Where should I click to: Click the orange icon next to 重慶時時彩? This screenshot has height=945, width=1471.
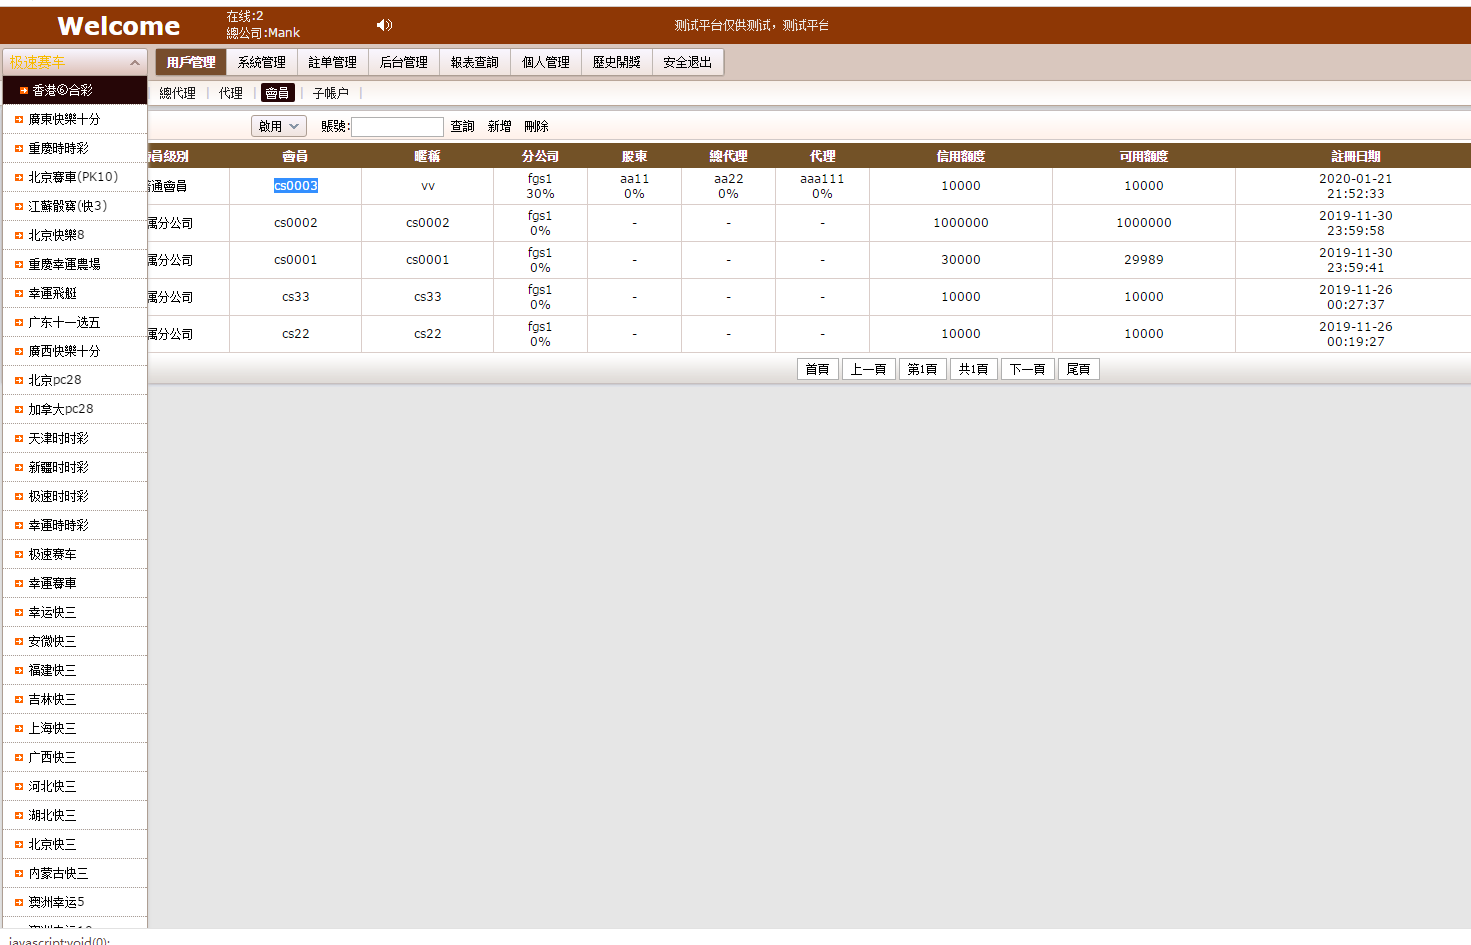coord(19,149)
